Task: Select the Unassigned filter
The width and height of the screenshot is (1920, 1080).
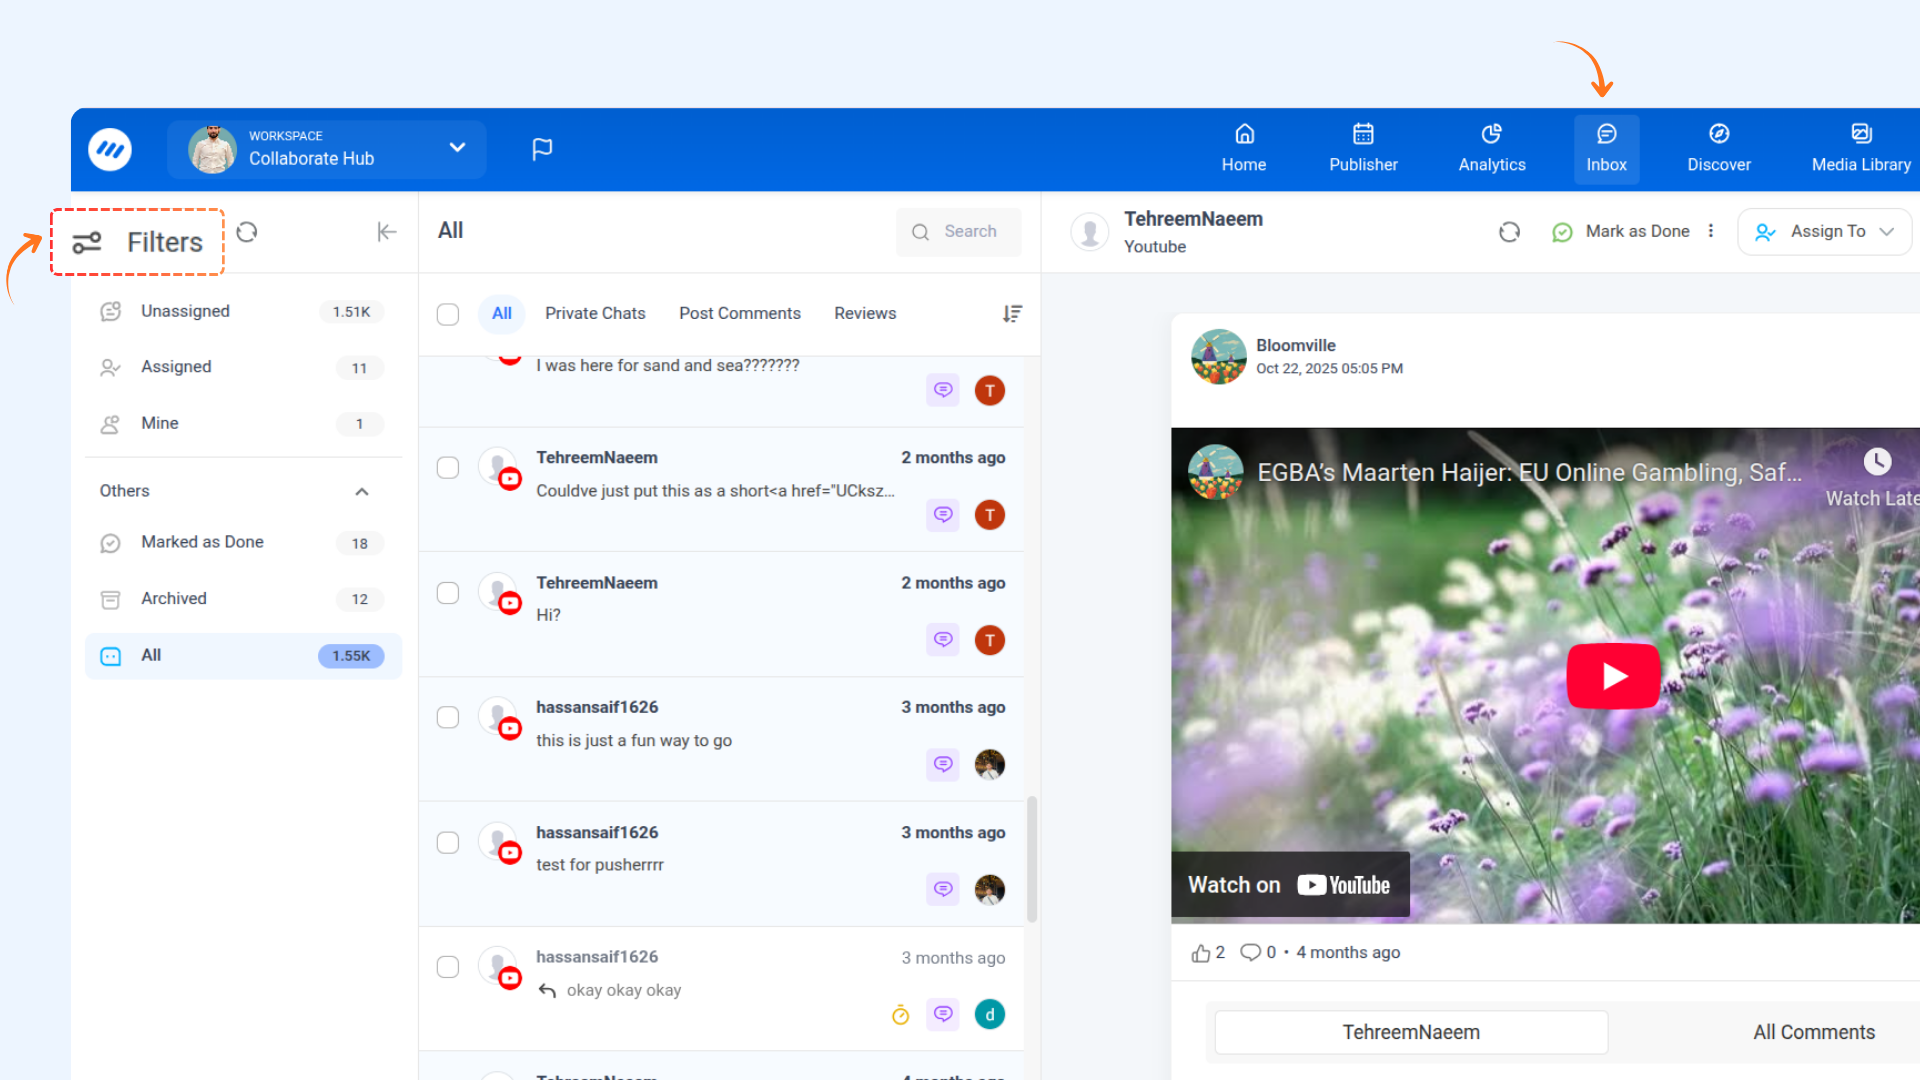Action: tap(243, 312)
